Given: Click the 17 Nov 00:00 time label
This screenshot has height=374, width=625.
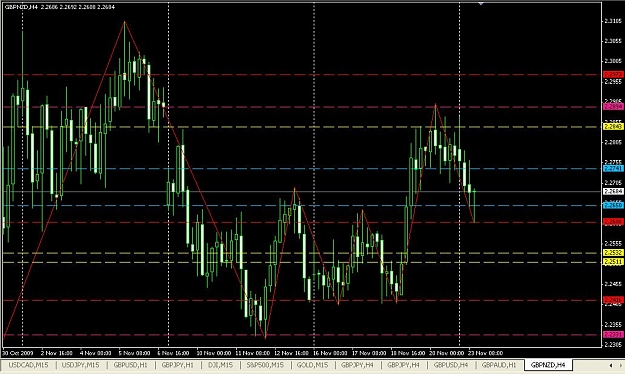Looking at the screenshot, I should tap(369, 353).
